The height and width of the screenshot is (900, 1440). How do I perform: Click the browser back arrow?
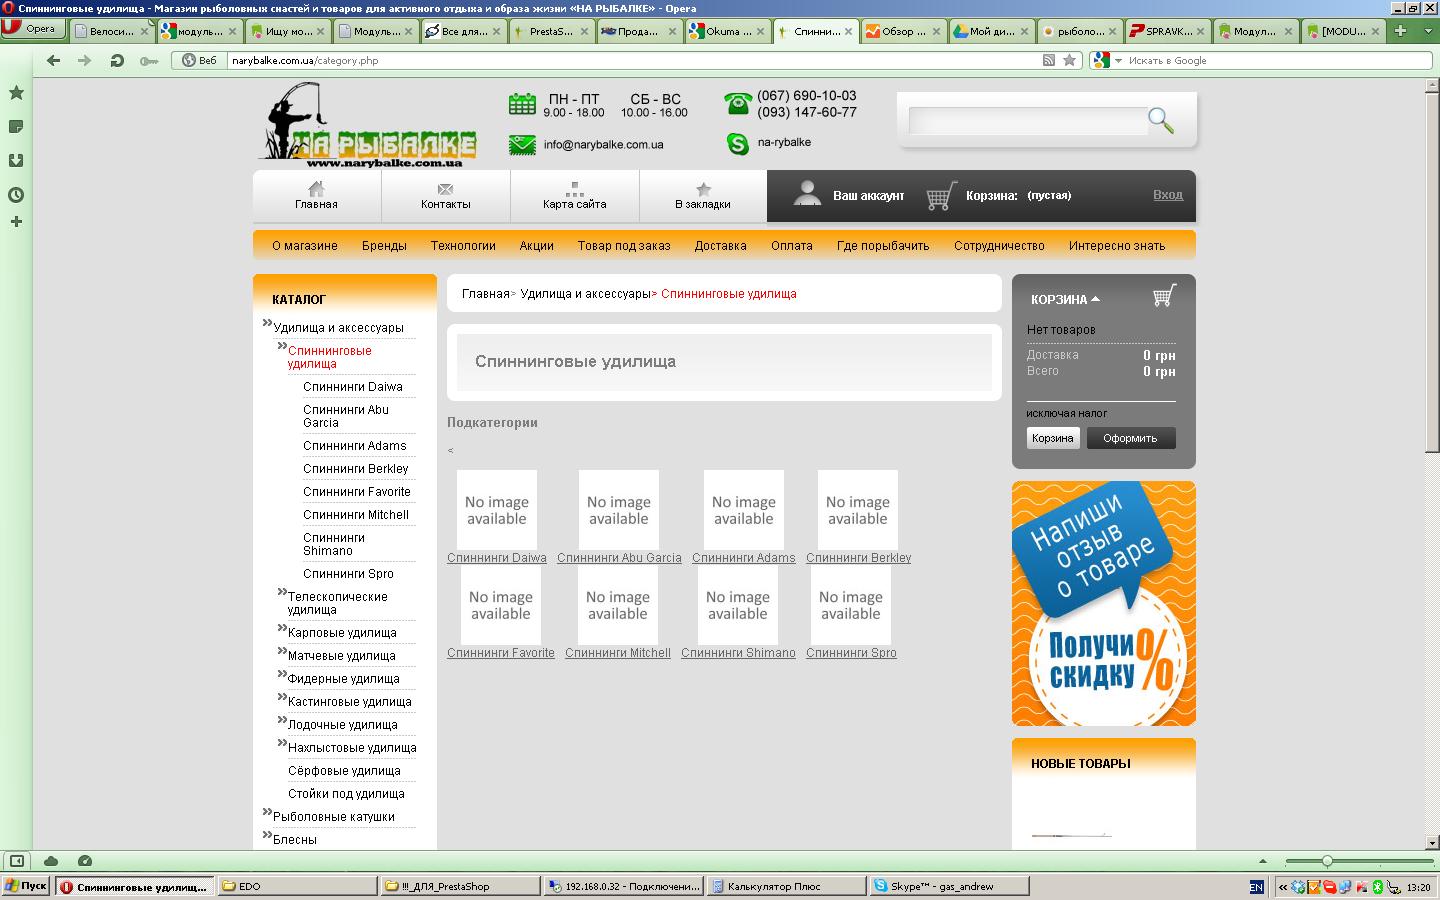tap(54, 61)
